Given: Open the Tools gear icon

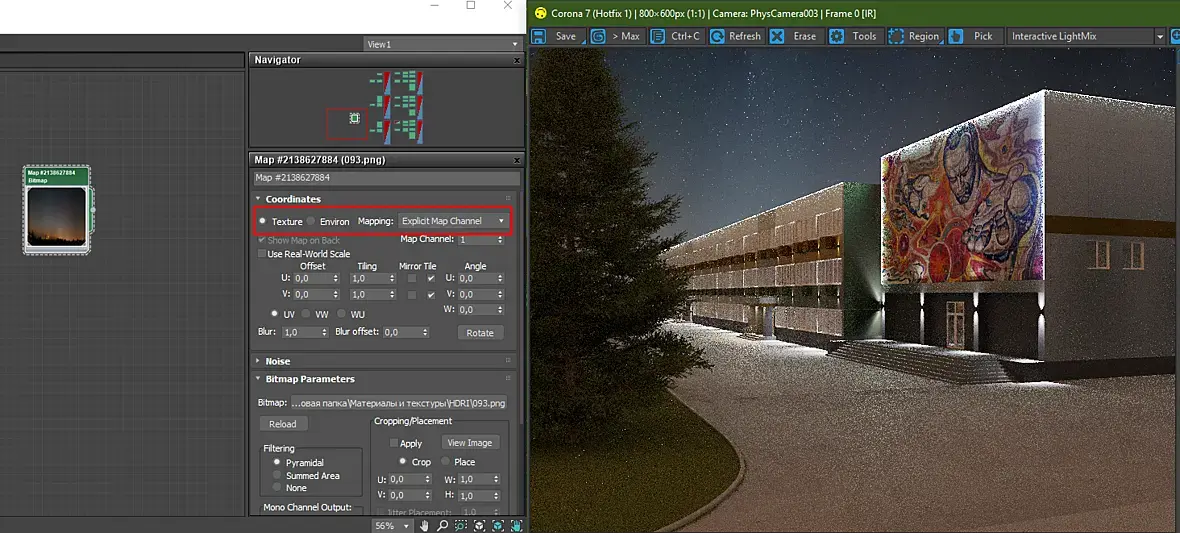Looking at the screenshot, I should click(x=836, y=36).
